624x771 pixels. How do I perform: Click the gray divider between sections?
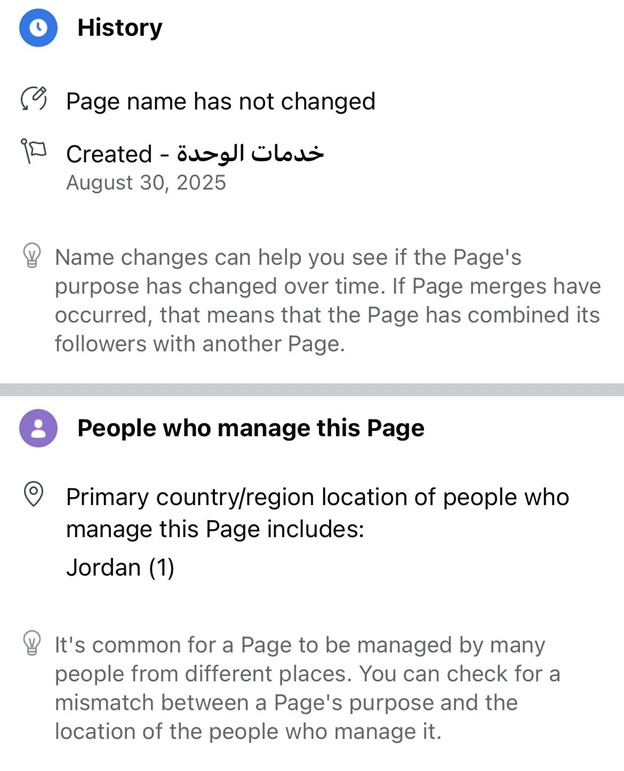[312, 389]
